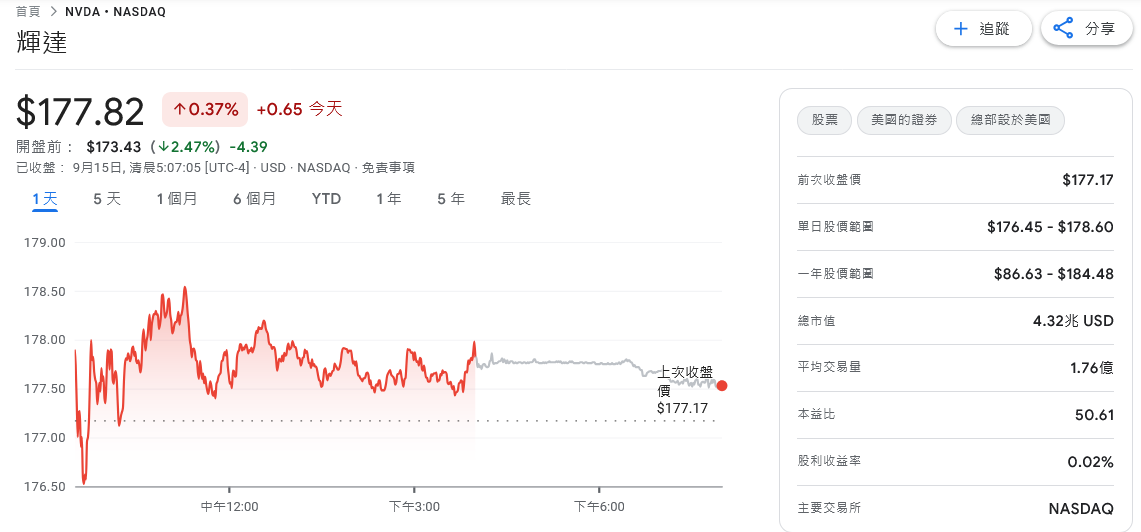
Task: Open the 首頁 breadcrumb link
Action: (28, 12)
